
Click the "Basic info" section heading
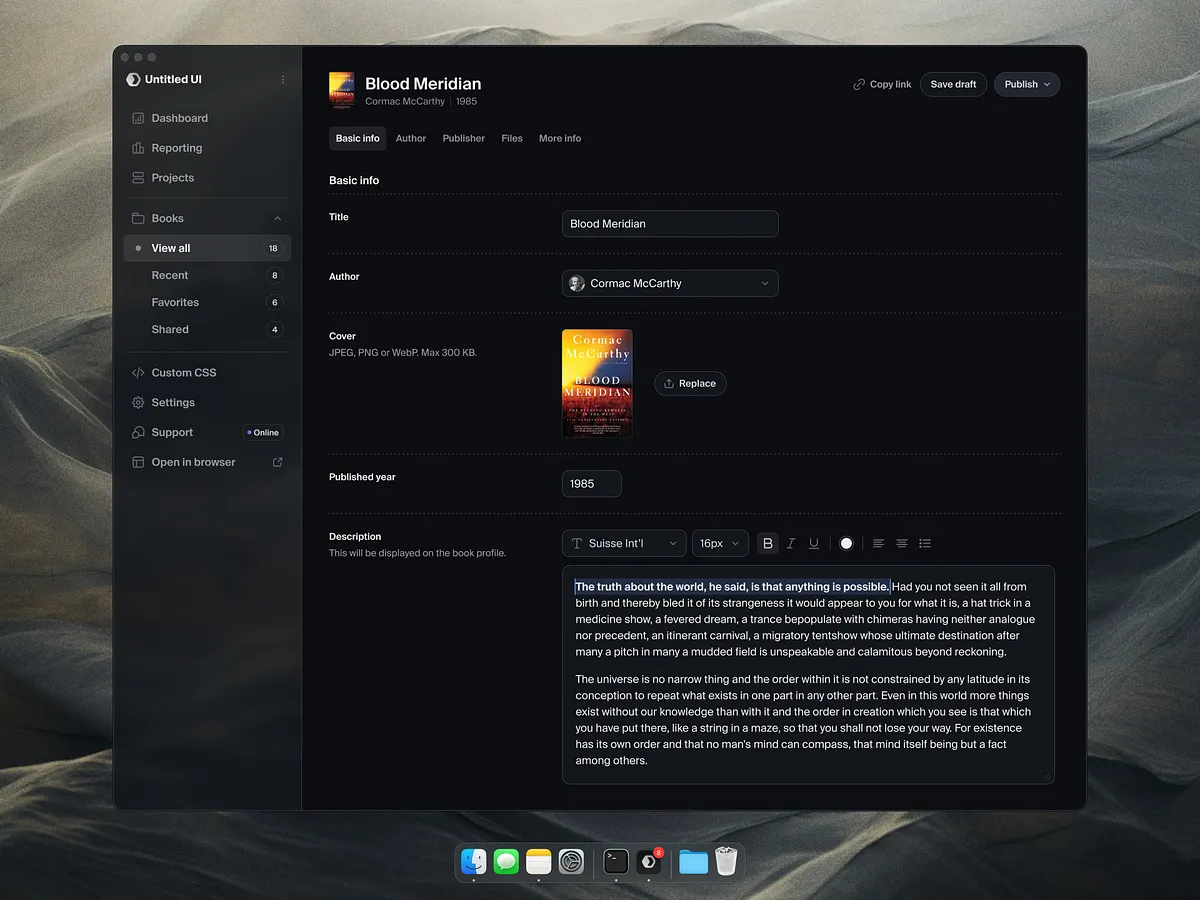click(354, 181)
